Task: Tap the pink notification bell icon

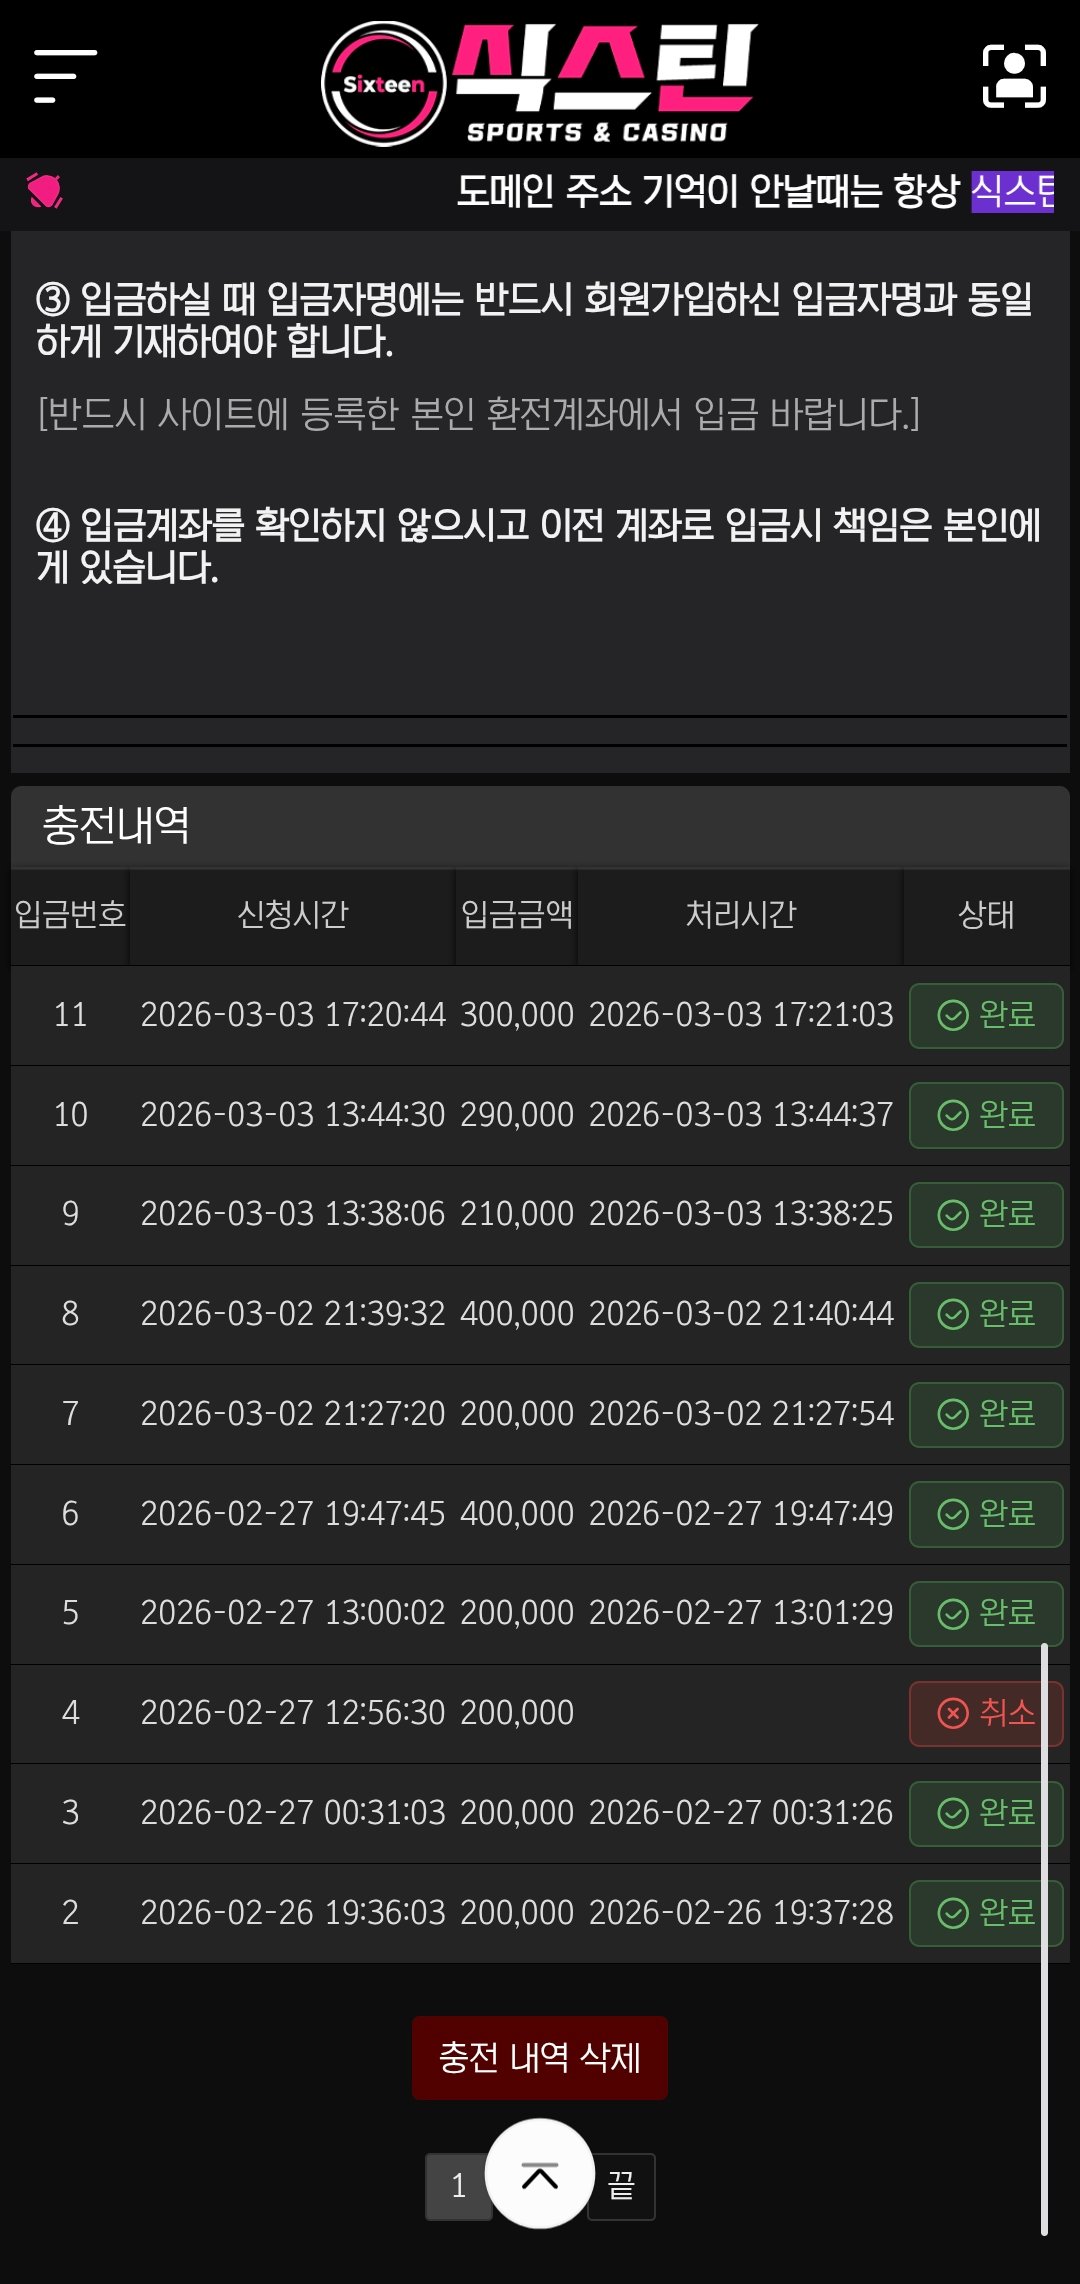Action: [45, 190]
